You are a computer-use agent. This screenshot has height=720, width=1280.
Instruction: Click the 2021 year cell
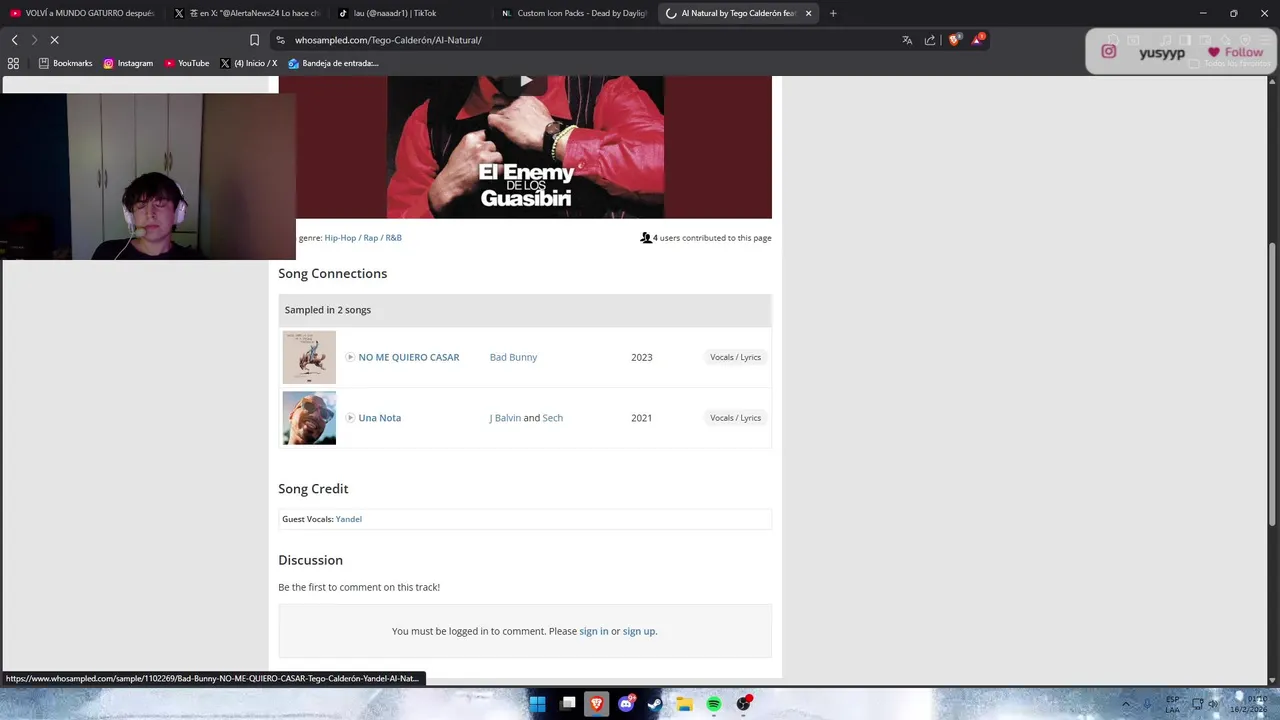pyautogui.click(x=641, y=418)
